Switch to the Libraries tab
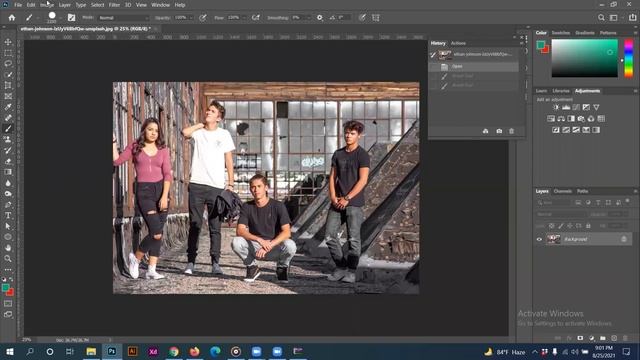 pyautogui.click(x=561, y=91)
